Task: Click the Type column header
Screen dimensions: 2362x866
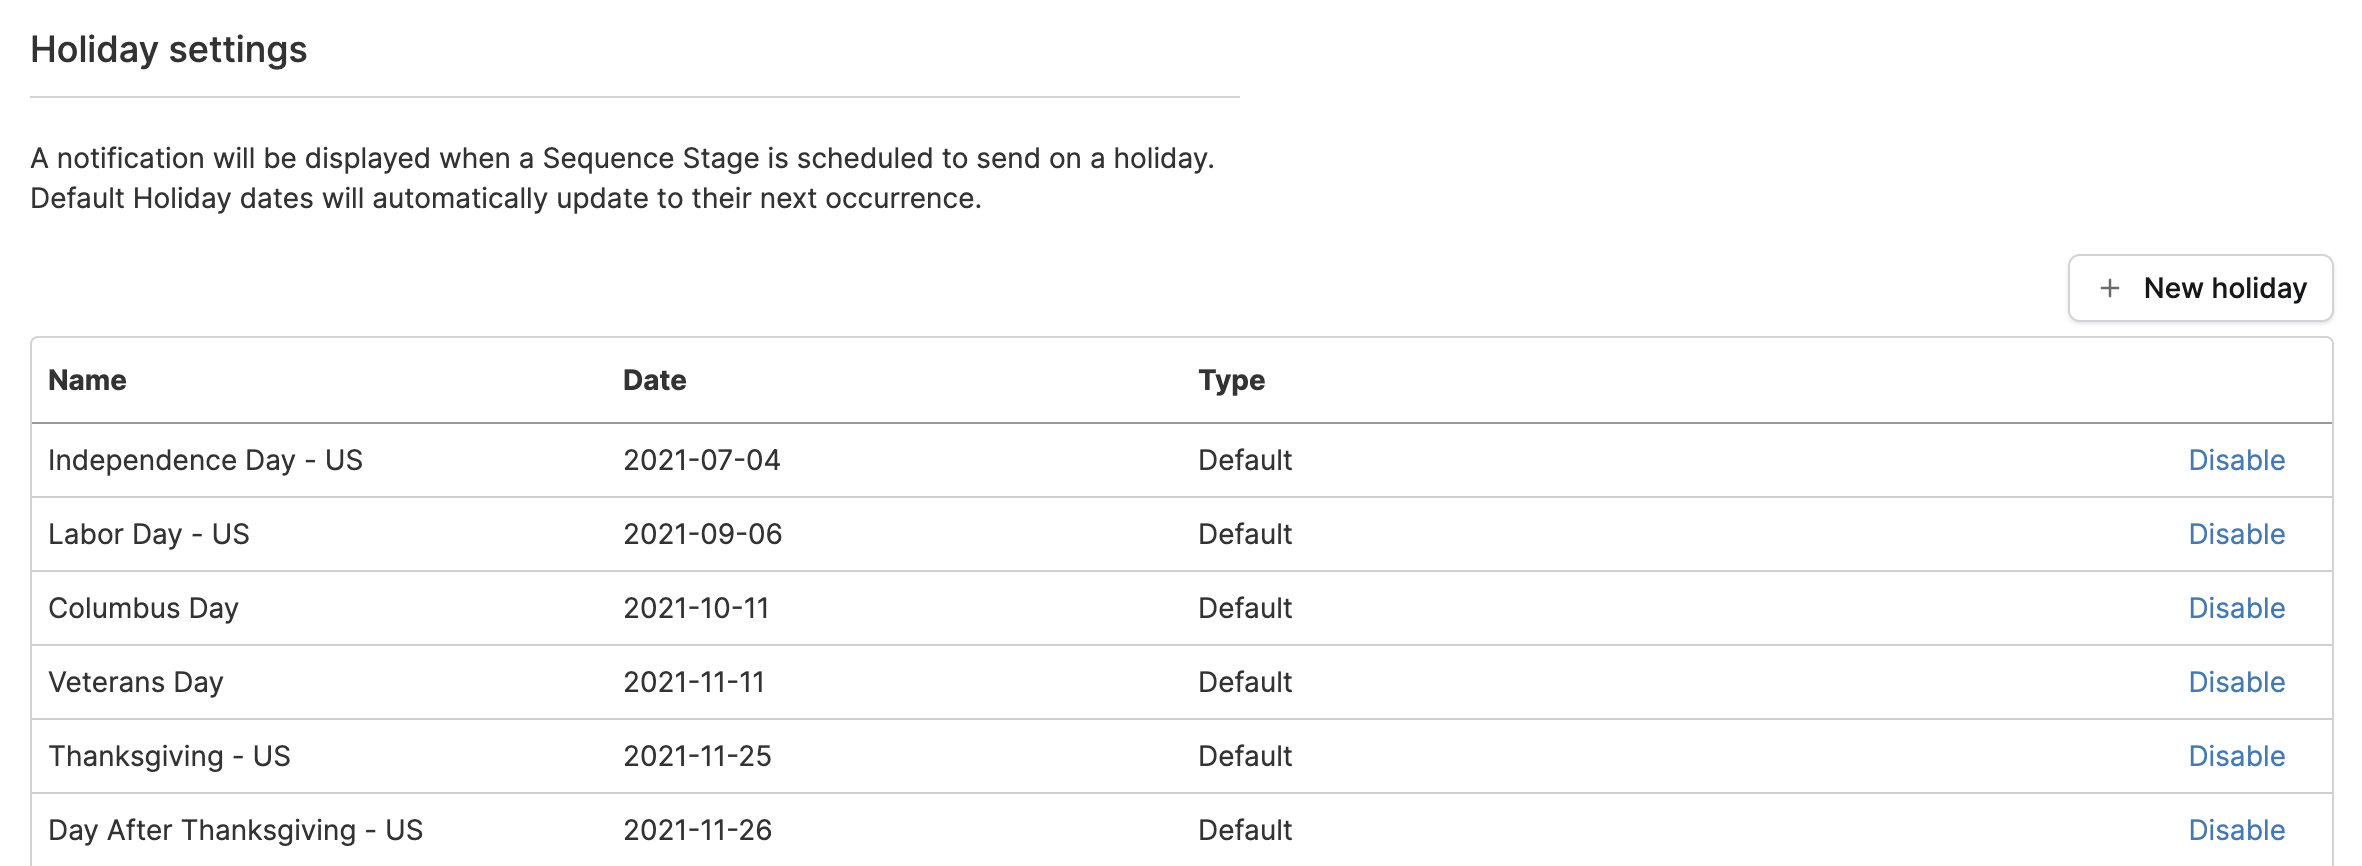Action: coord(1231,380)
